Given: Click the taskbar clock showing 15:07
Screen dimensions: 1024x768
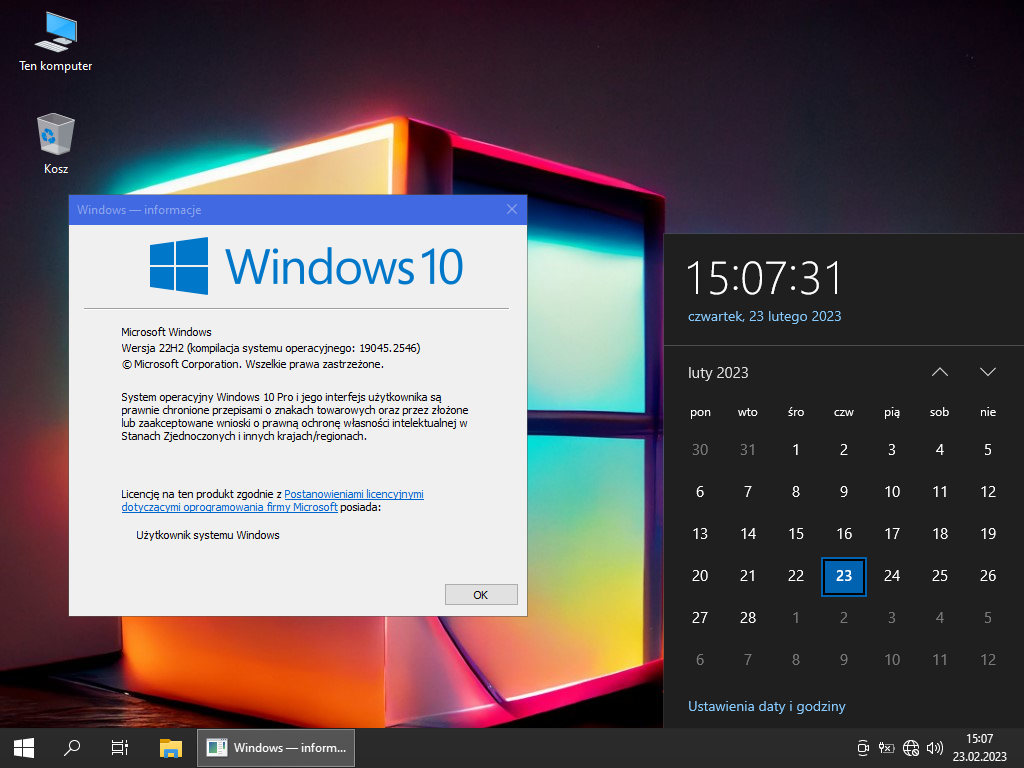Looking at the screenshot, I should [x=980, y=747].
